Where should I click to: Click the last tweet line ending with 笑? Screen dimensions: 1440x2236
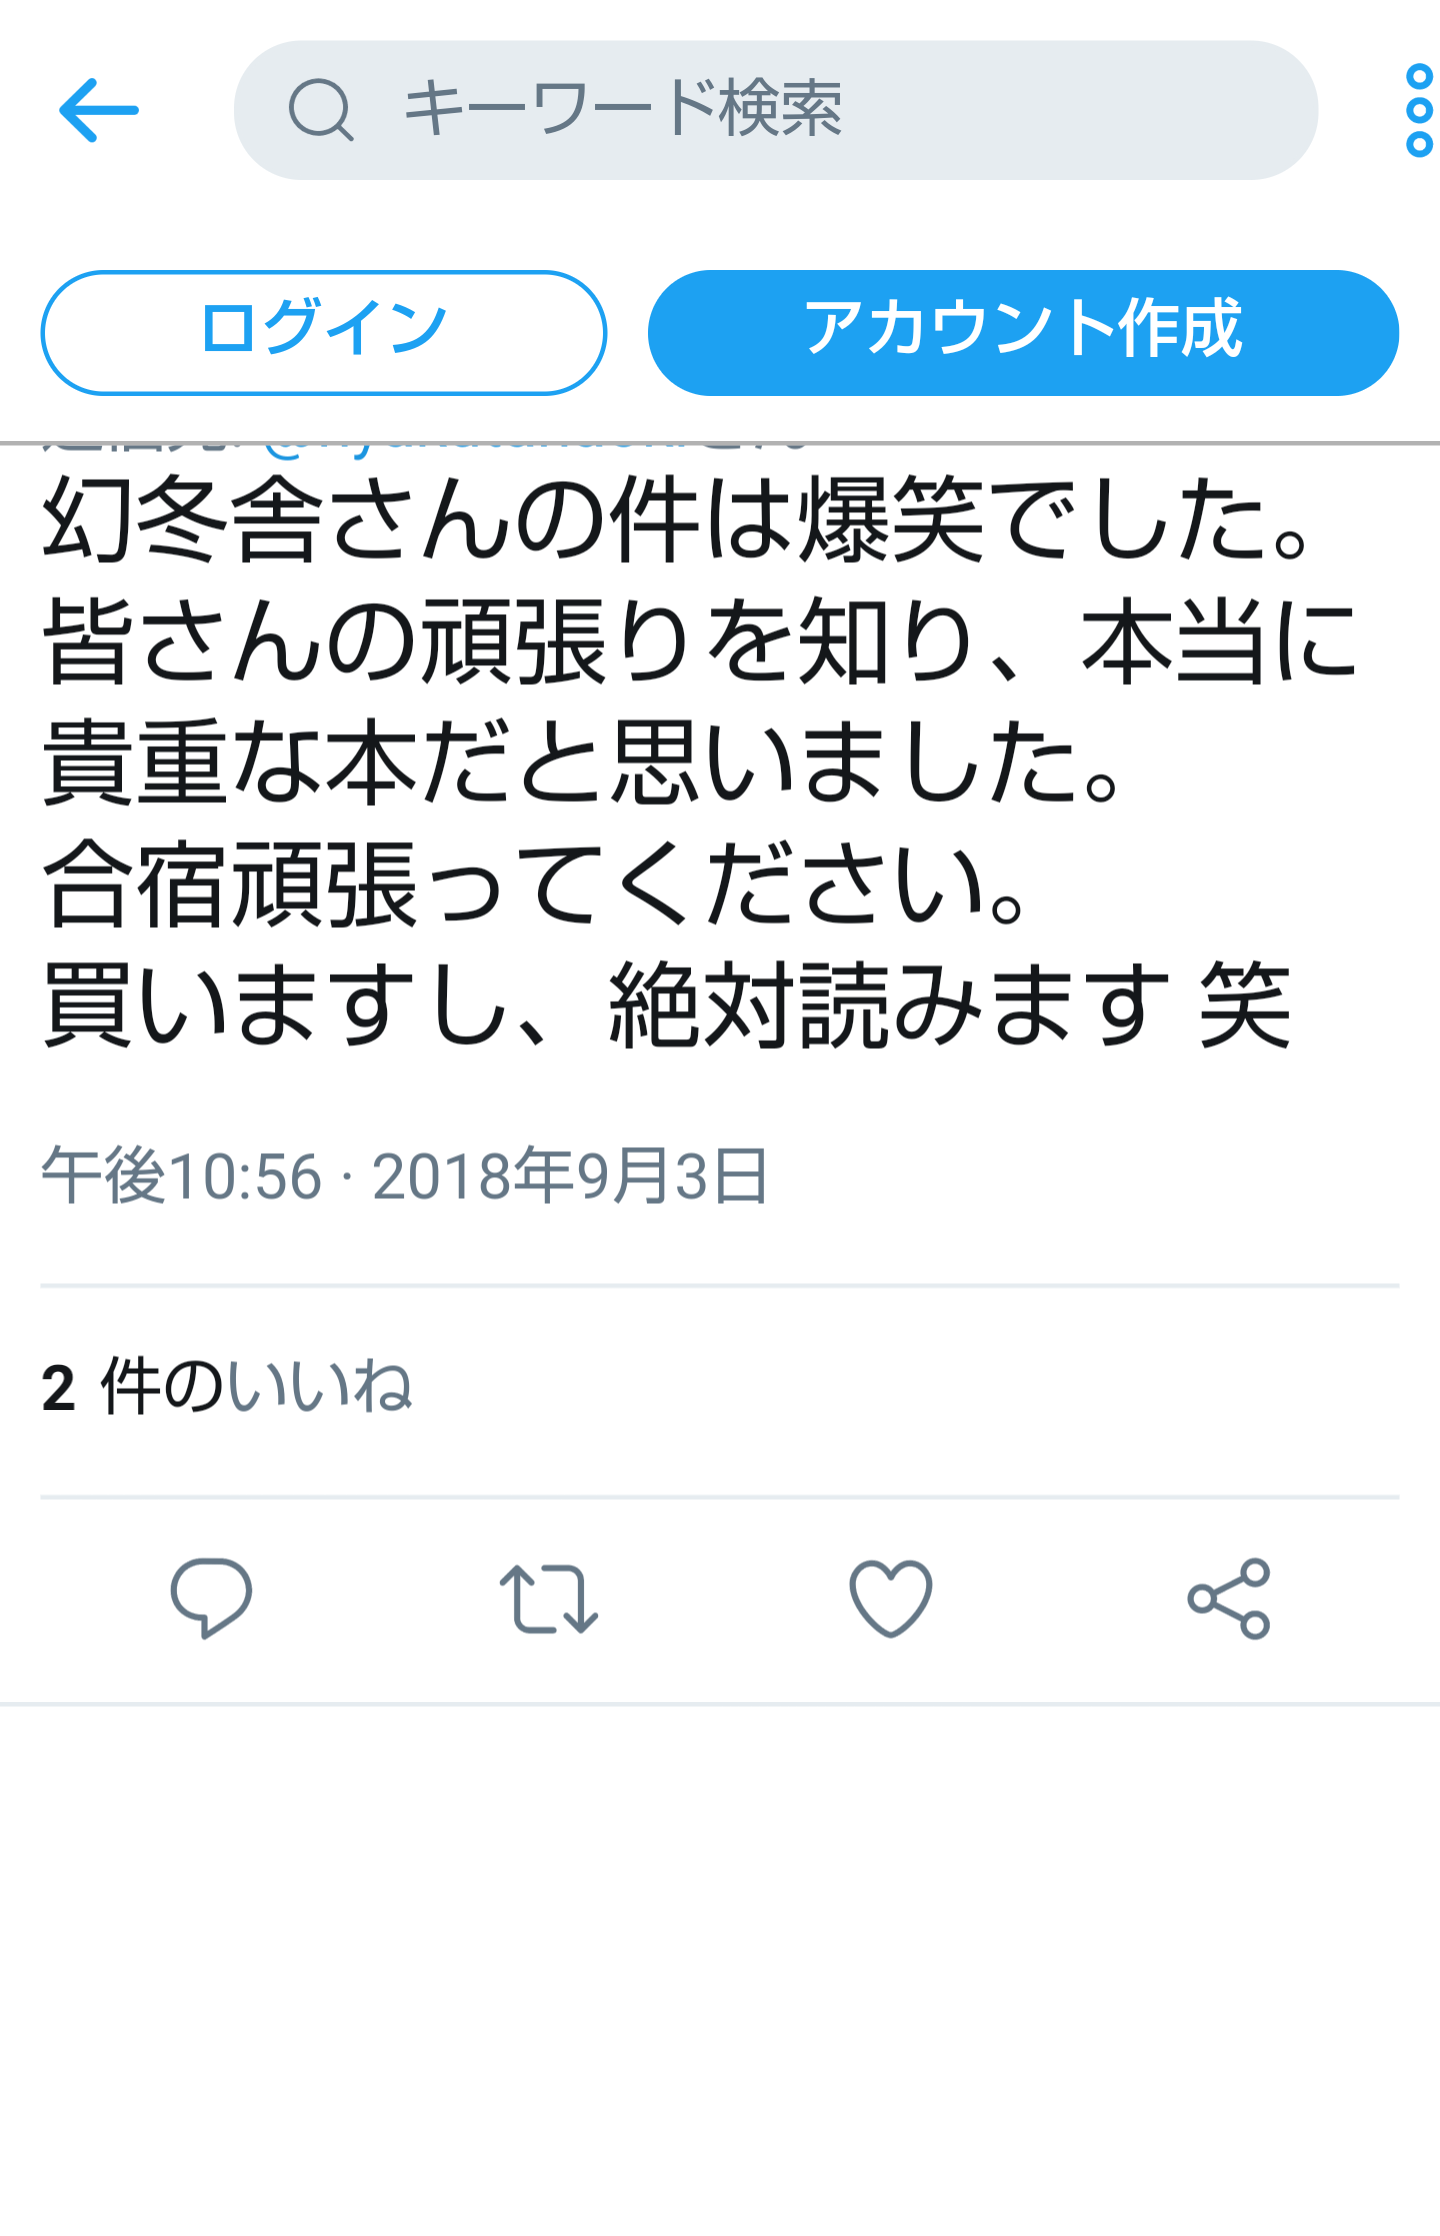pos(667,1006)
